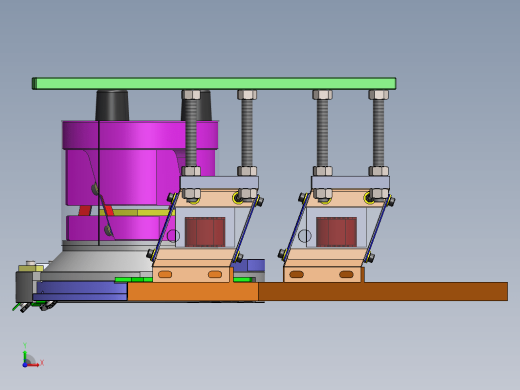This screenshot has width=520, height=390.
Task: Select the bright orange base plate section
Action: coord(193,291)
